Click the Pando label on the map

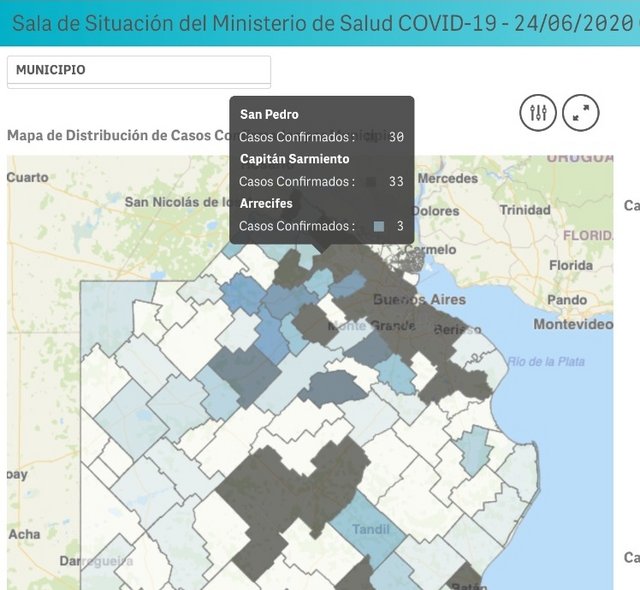pyautogui.click(x=567, y=300)
